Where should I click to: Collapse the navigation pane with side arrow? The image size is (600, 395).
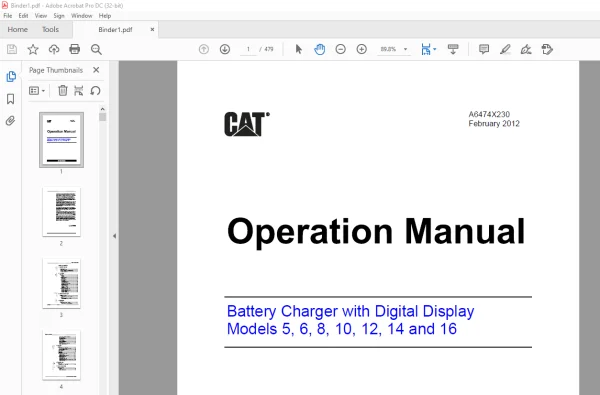[114, 236]
